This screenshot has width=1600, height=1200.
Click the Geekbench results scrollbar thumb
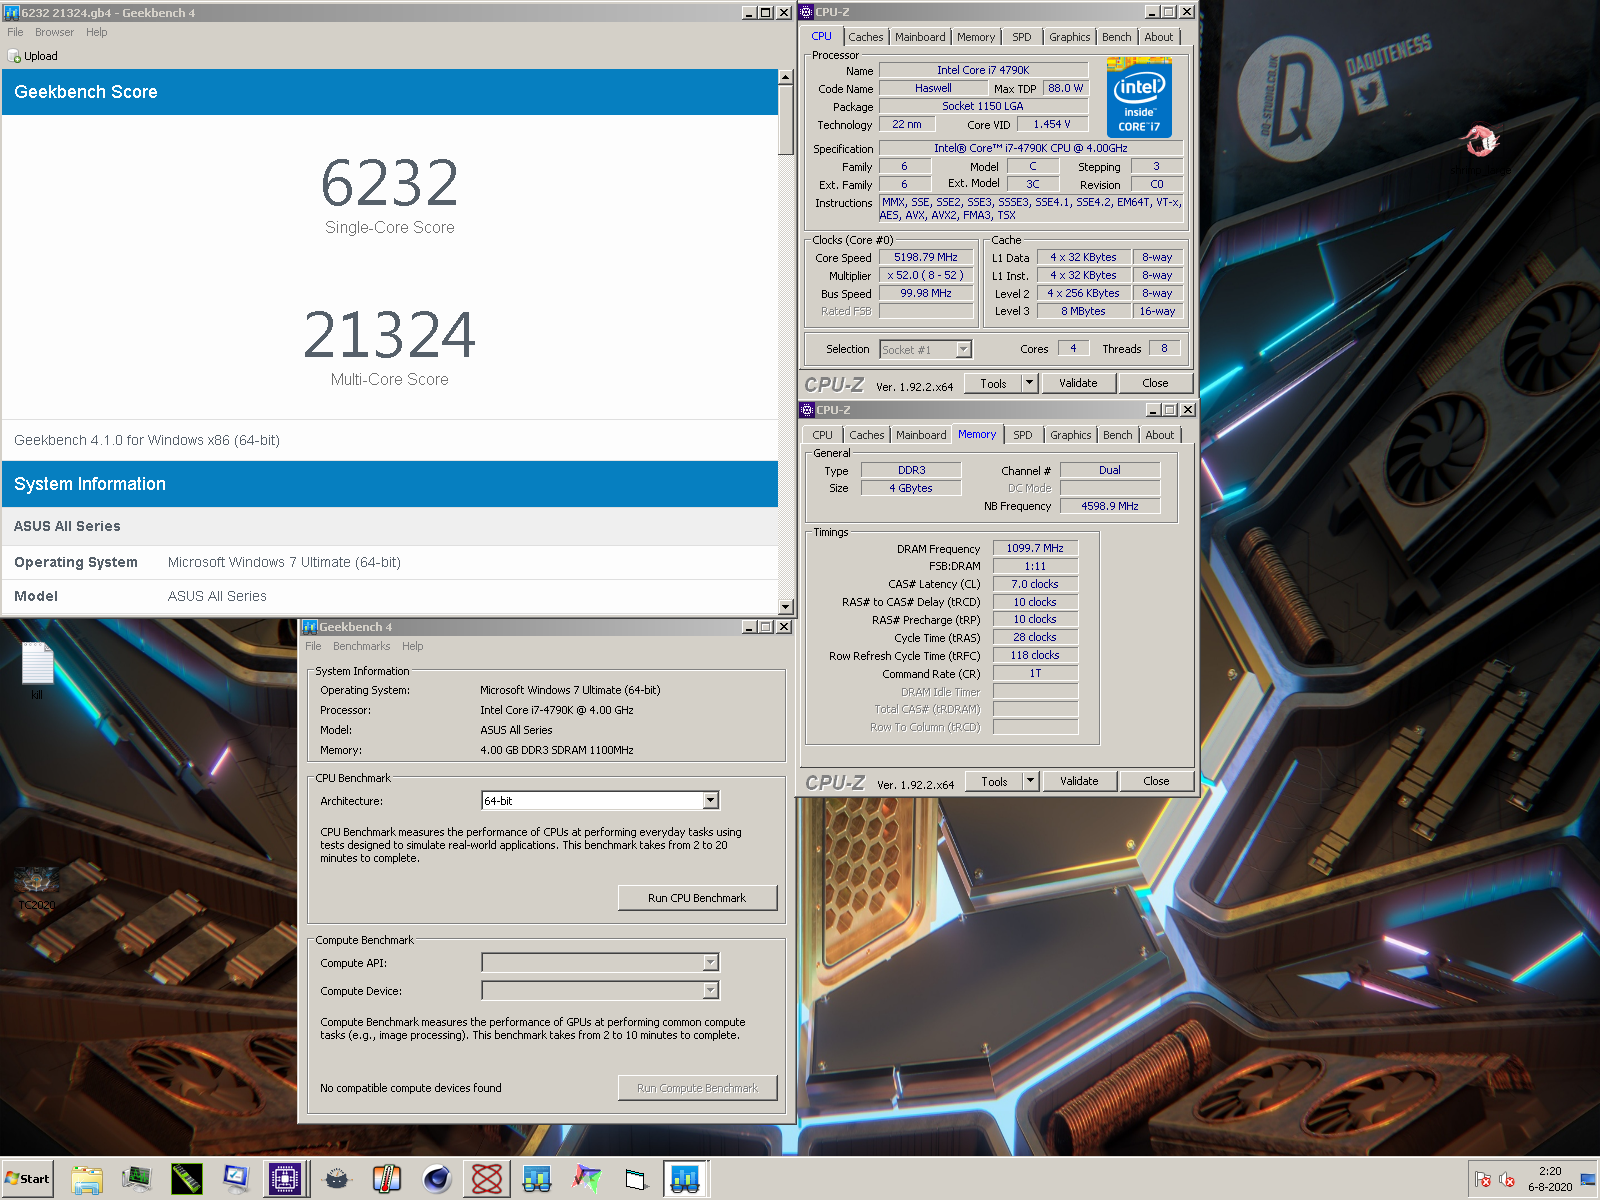pos(785,120)
